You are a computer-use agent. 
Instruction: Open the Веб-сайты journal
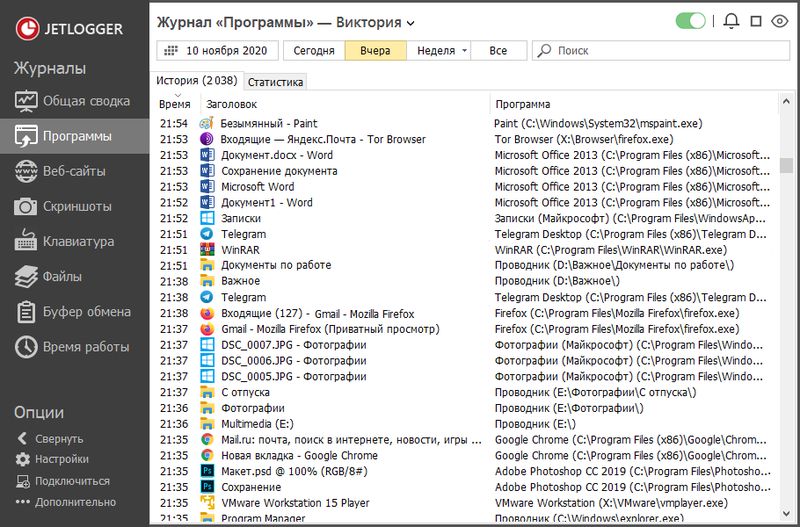(74, 171)
